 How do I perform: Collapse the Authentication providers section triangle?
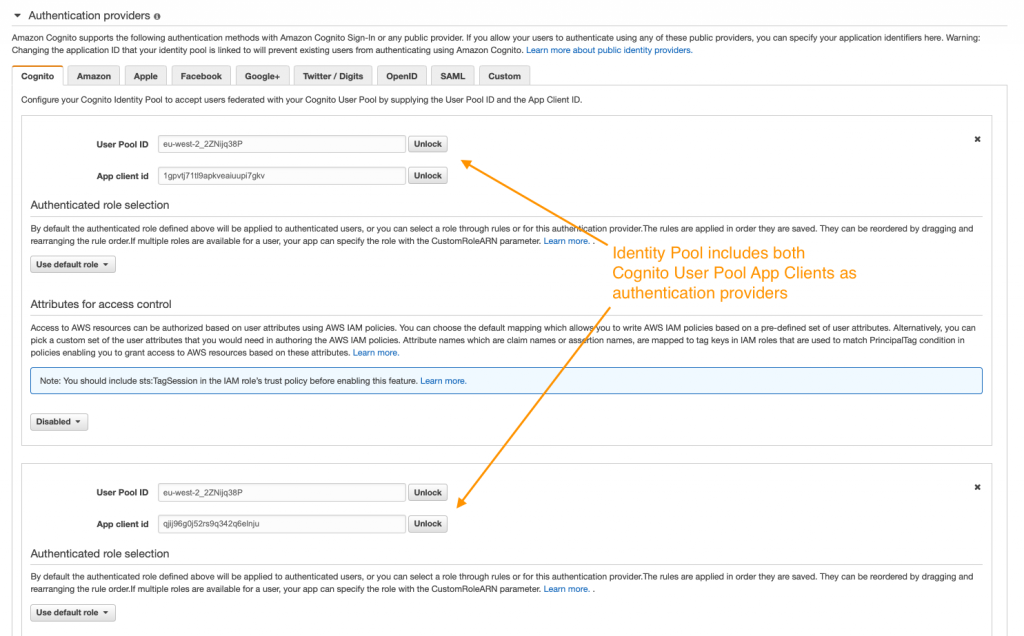point(17,15)
